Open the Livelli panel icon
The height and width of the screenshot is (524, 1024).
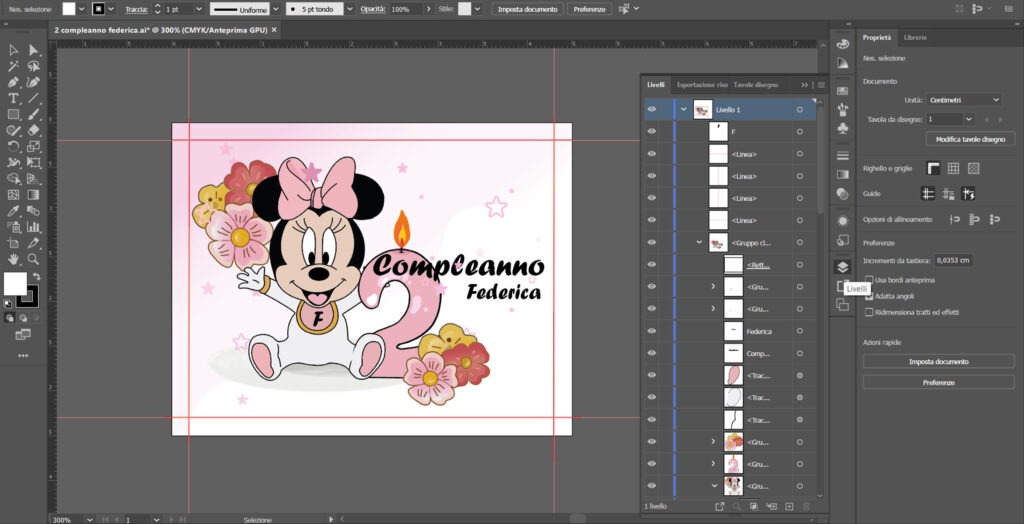coord(842,267)
